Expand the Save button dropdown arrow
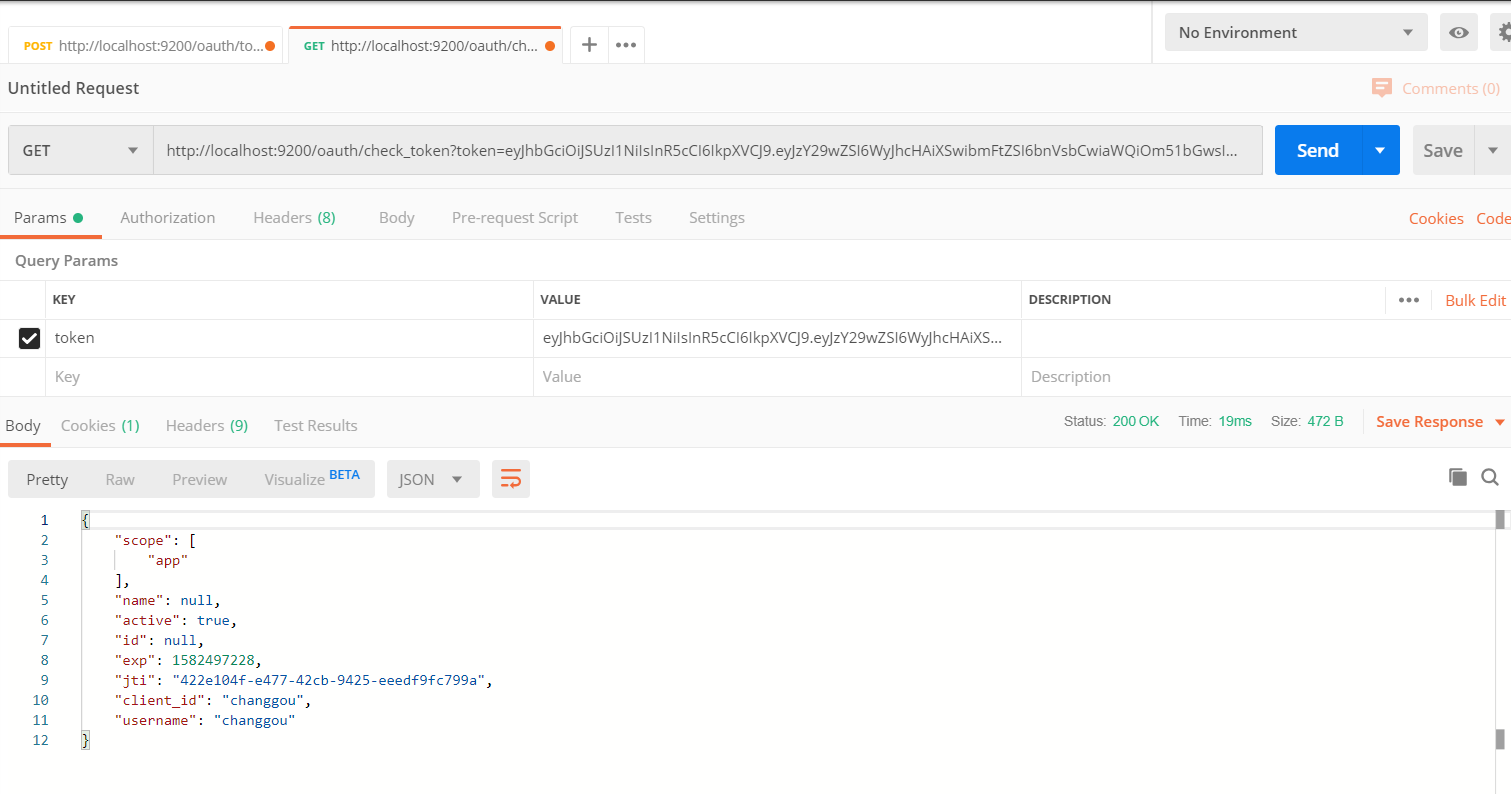 [1493, 150]
